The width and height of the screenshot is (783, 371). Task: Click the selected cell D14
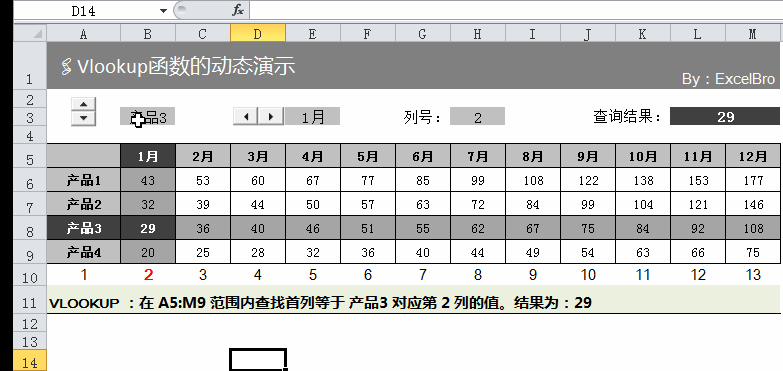(258, 360)
